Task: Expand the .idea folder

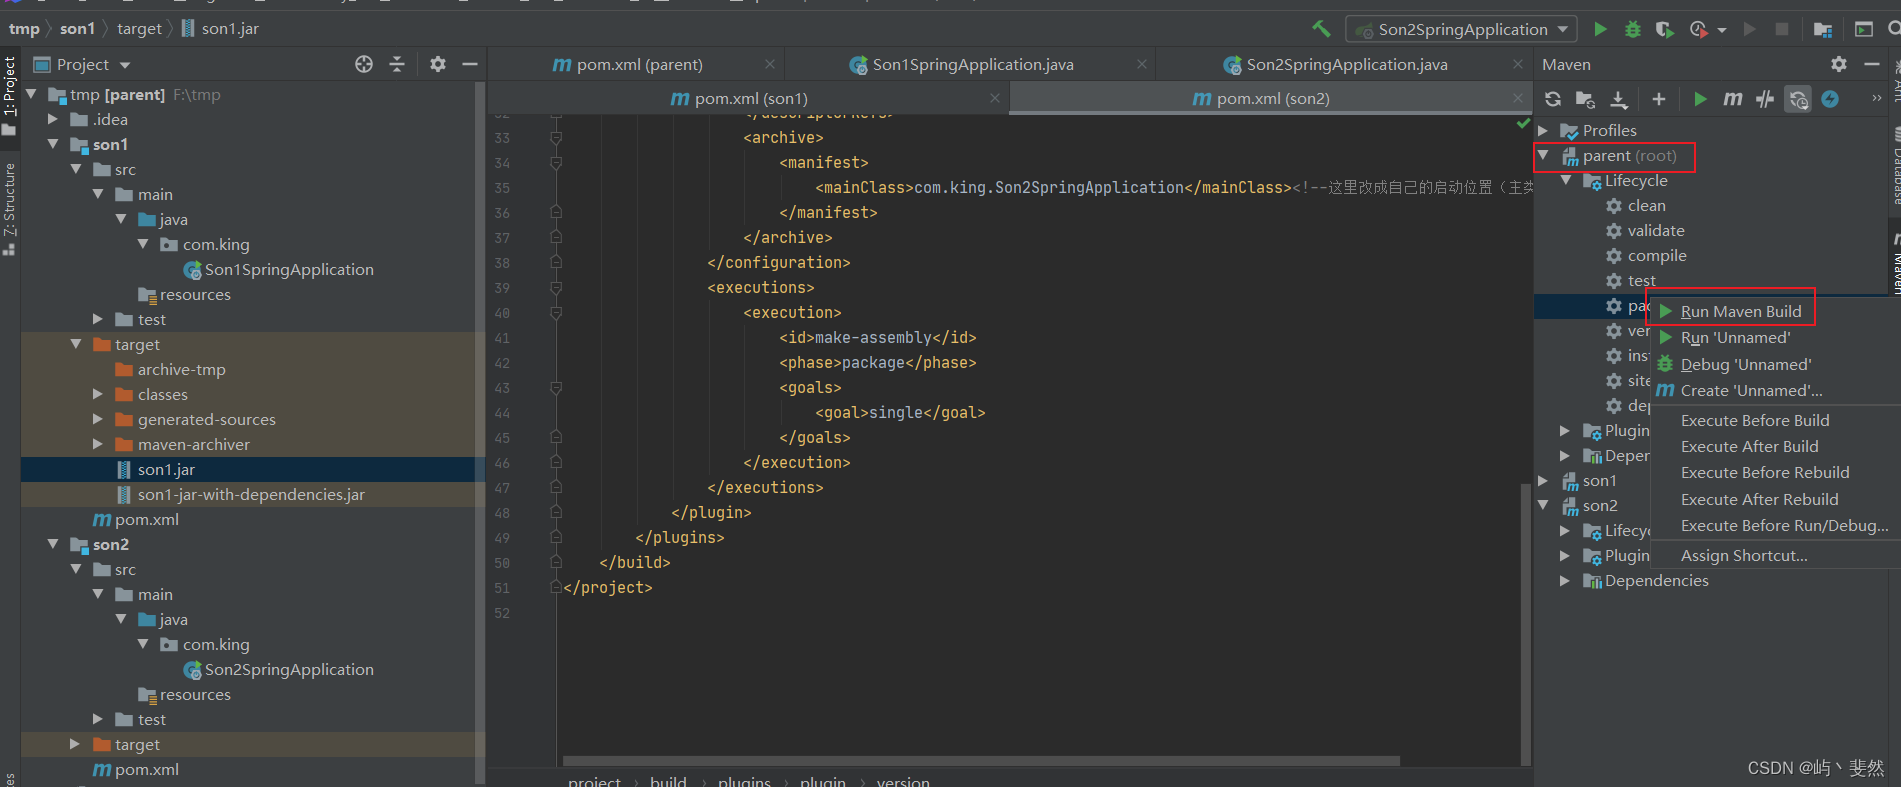Action: (53, 119)
